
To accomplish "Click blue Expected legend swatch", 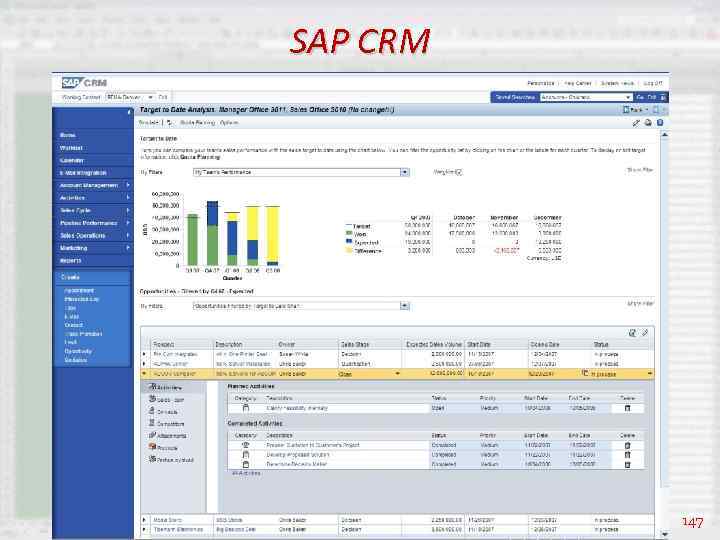I will coord(349,242).
